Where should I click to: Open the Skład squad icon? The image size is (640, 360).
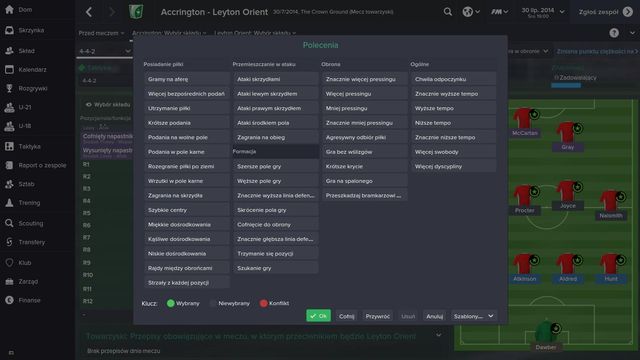[x=9, y=51]
